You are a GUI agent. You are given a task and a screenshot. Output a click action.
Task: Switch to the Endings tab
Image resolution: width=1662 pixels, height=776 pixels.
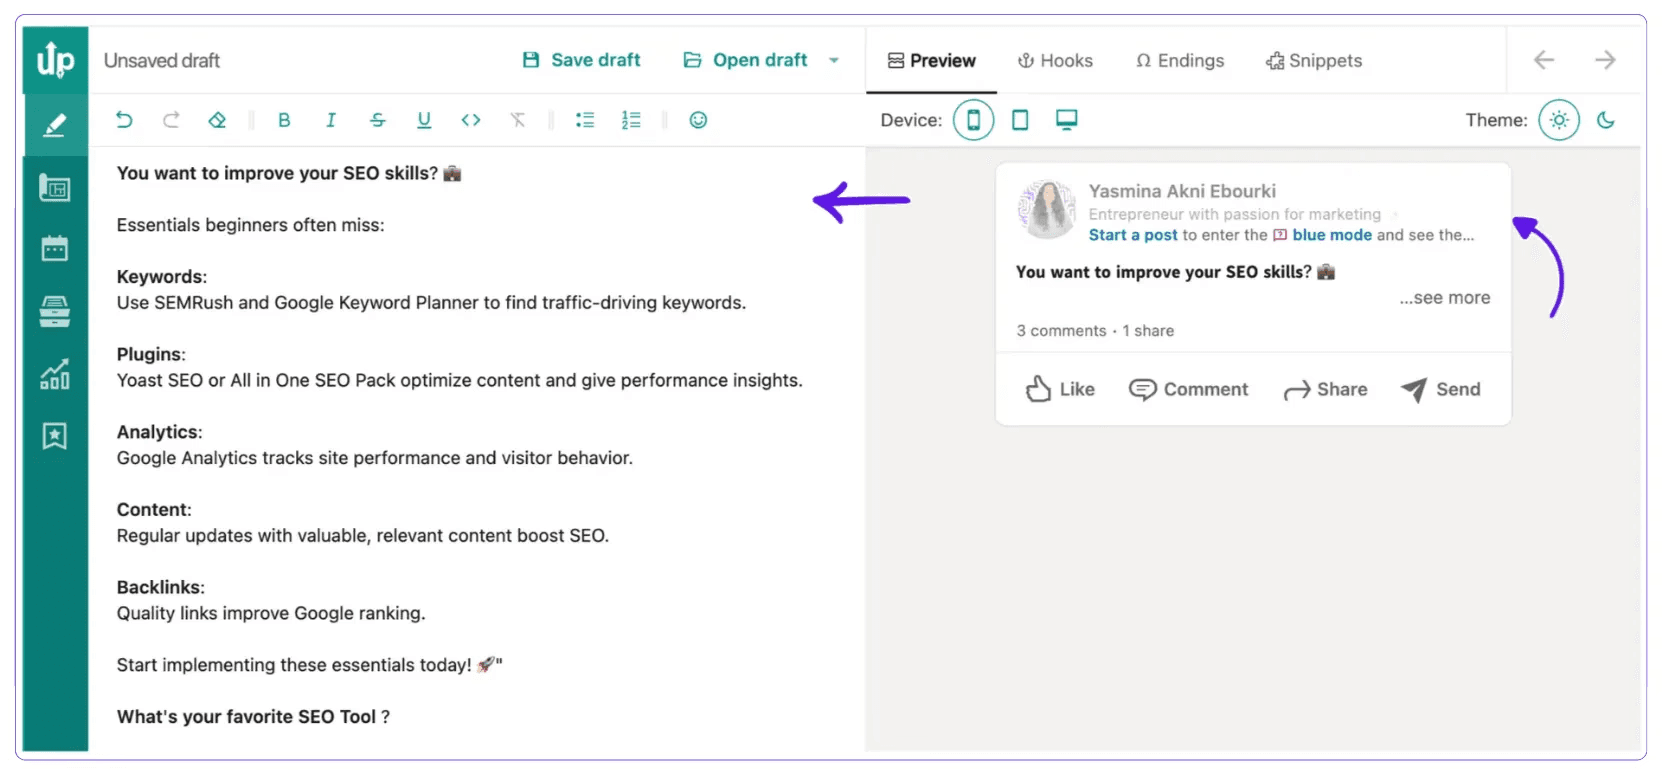point(1180,60)
